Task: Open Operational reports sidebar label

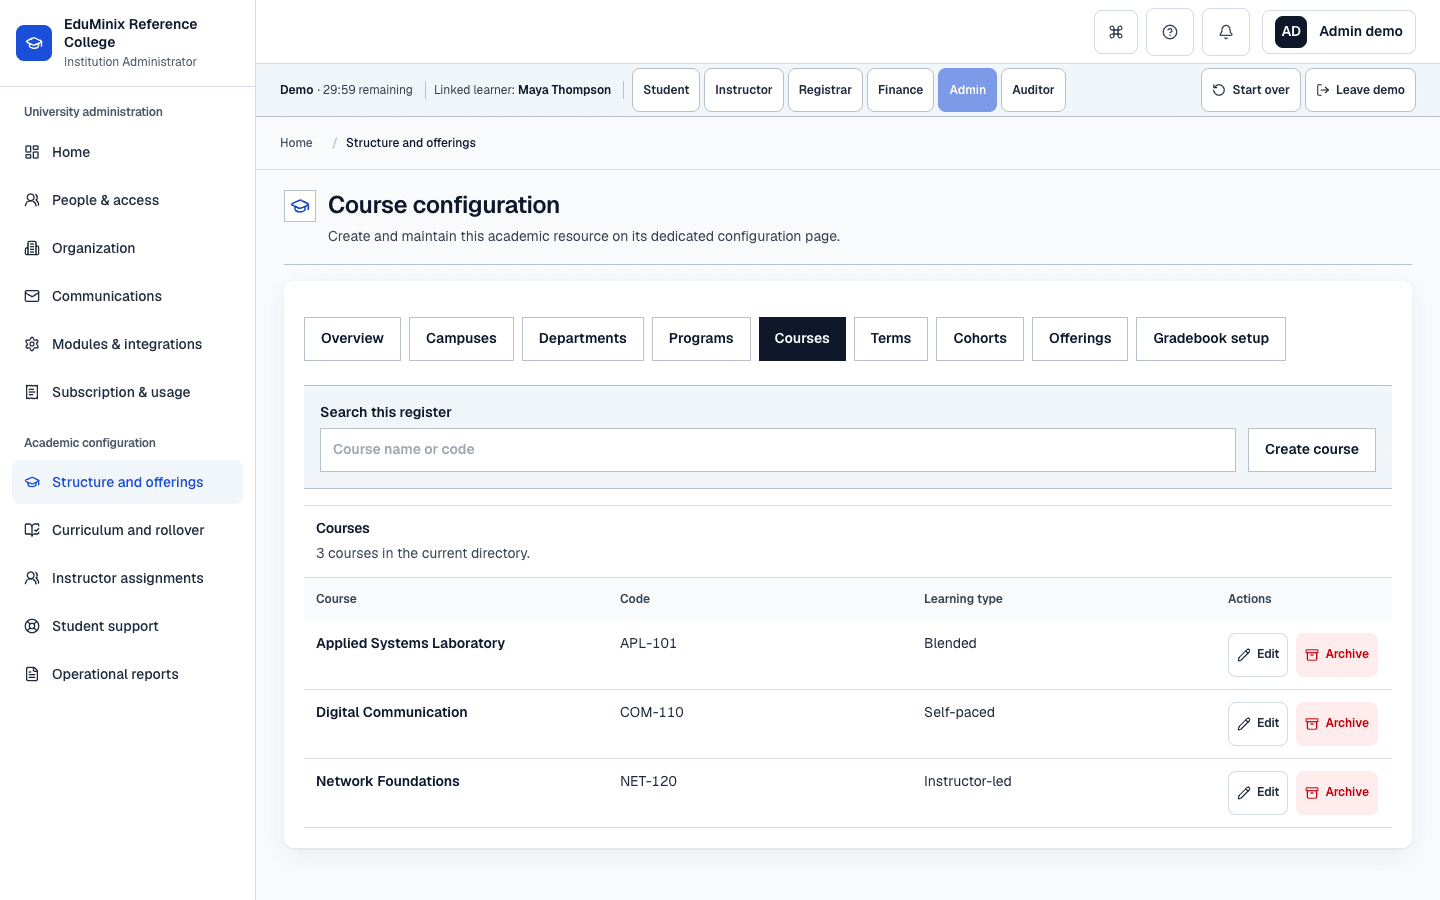Action: tap(115, 674)
